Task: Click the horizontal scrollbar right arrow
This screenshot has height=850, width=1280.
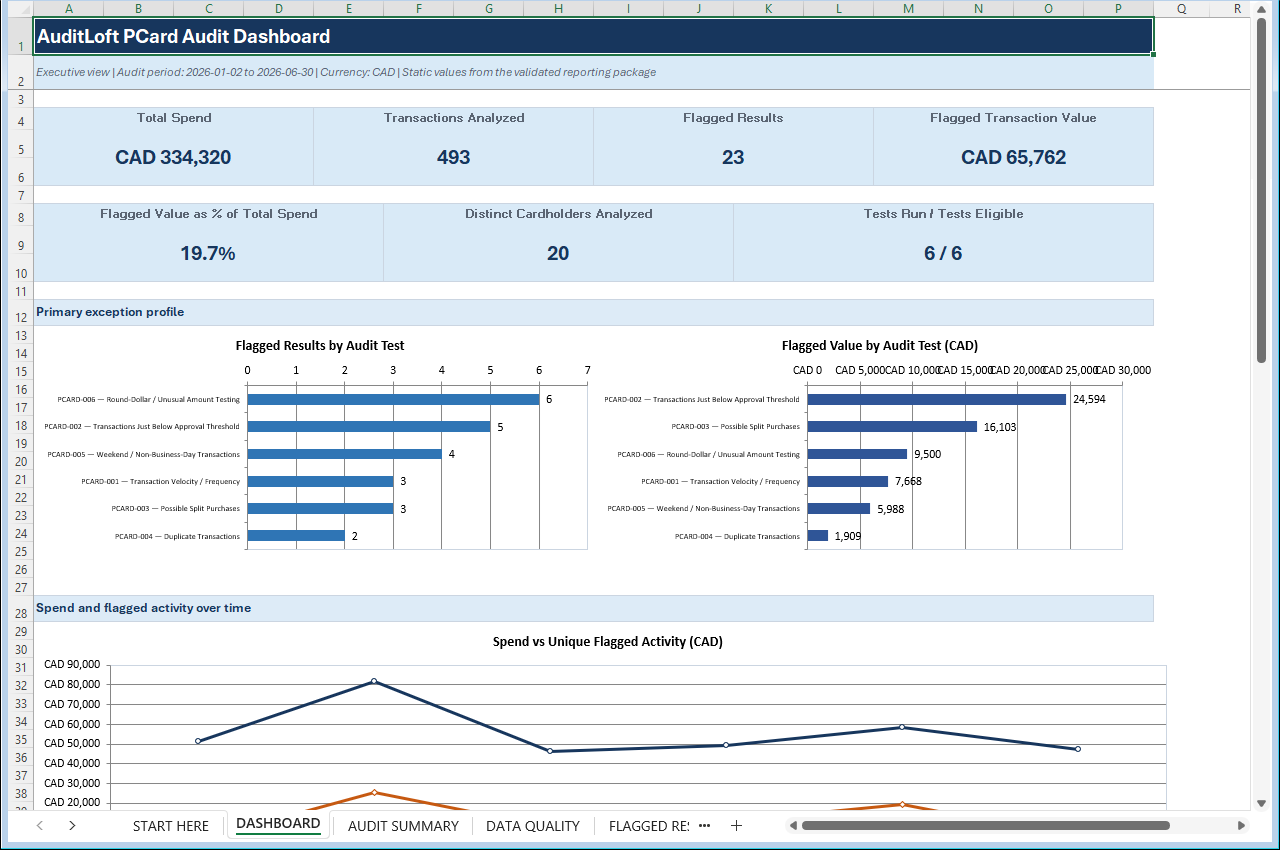Action: [x=1241, y=825]
